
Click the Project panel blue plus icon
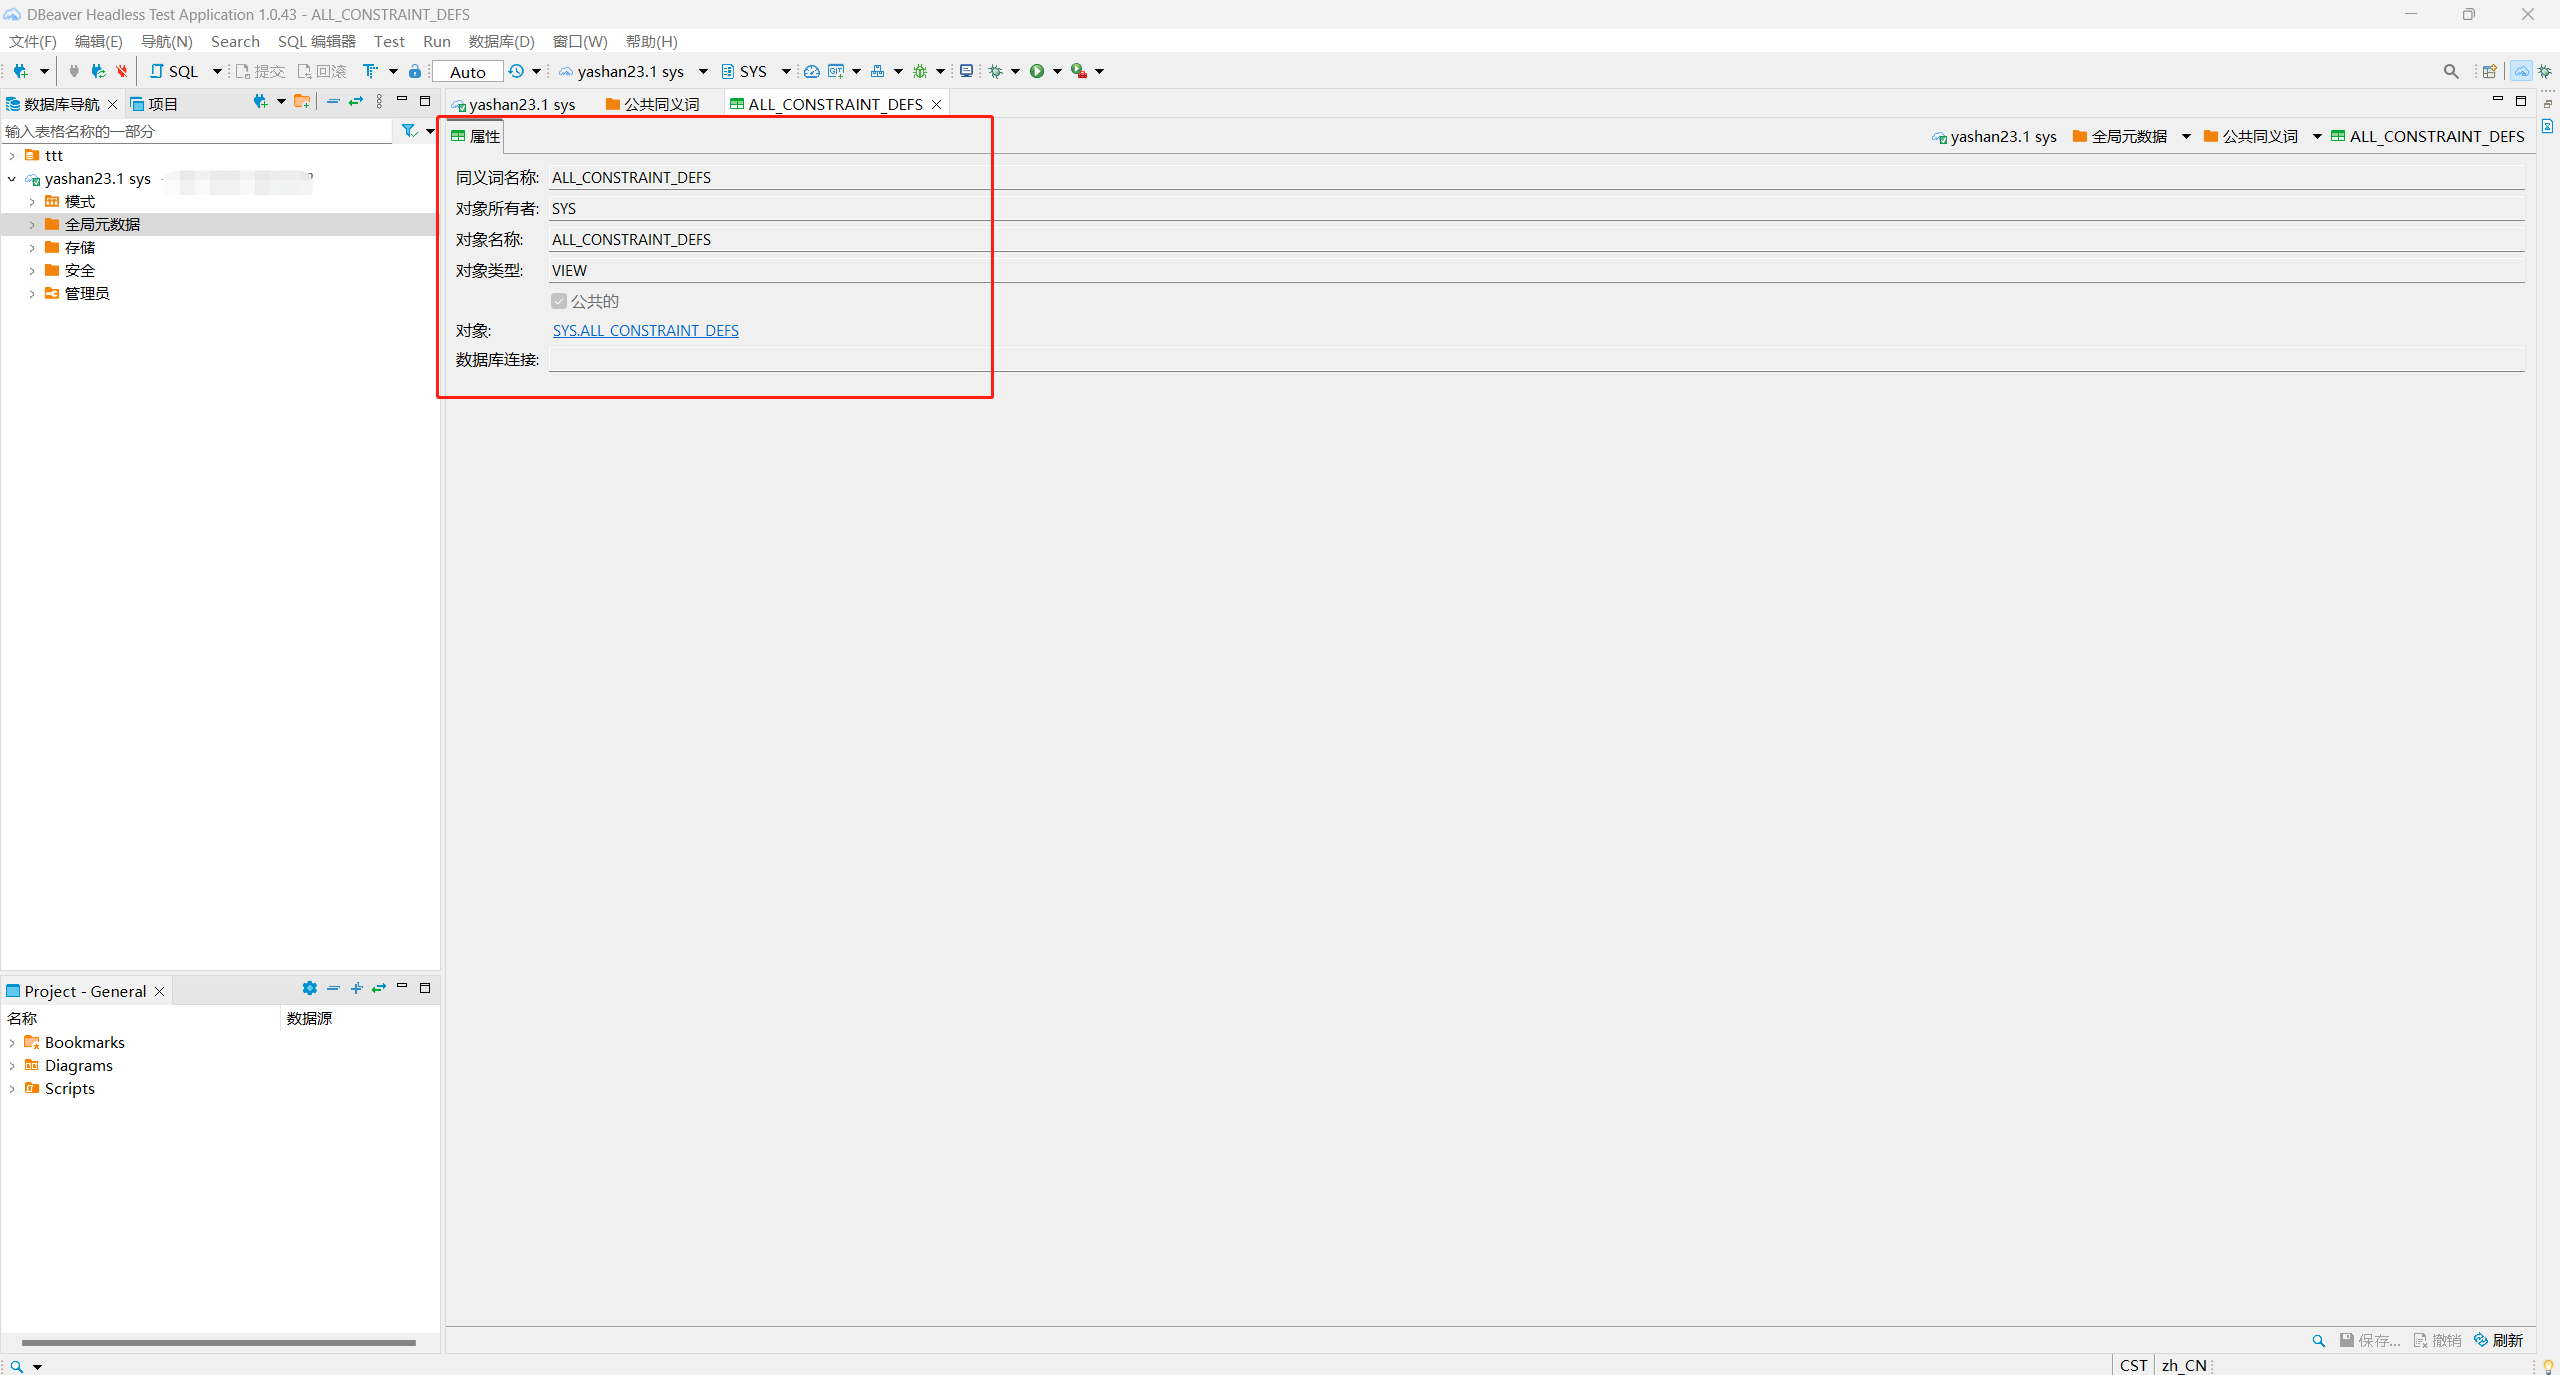pyautogui.click(x=356, y=988)
